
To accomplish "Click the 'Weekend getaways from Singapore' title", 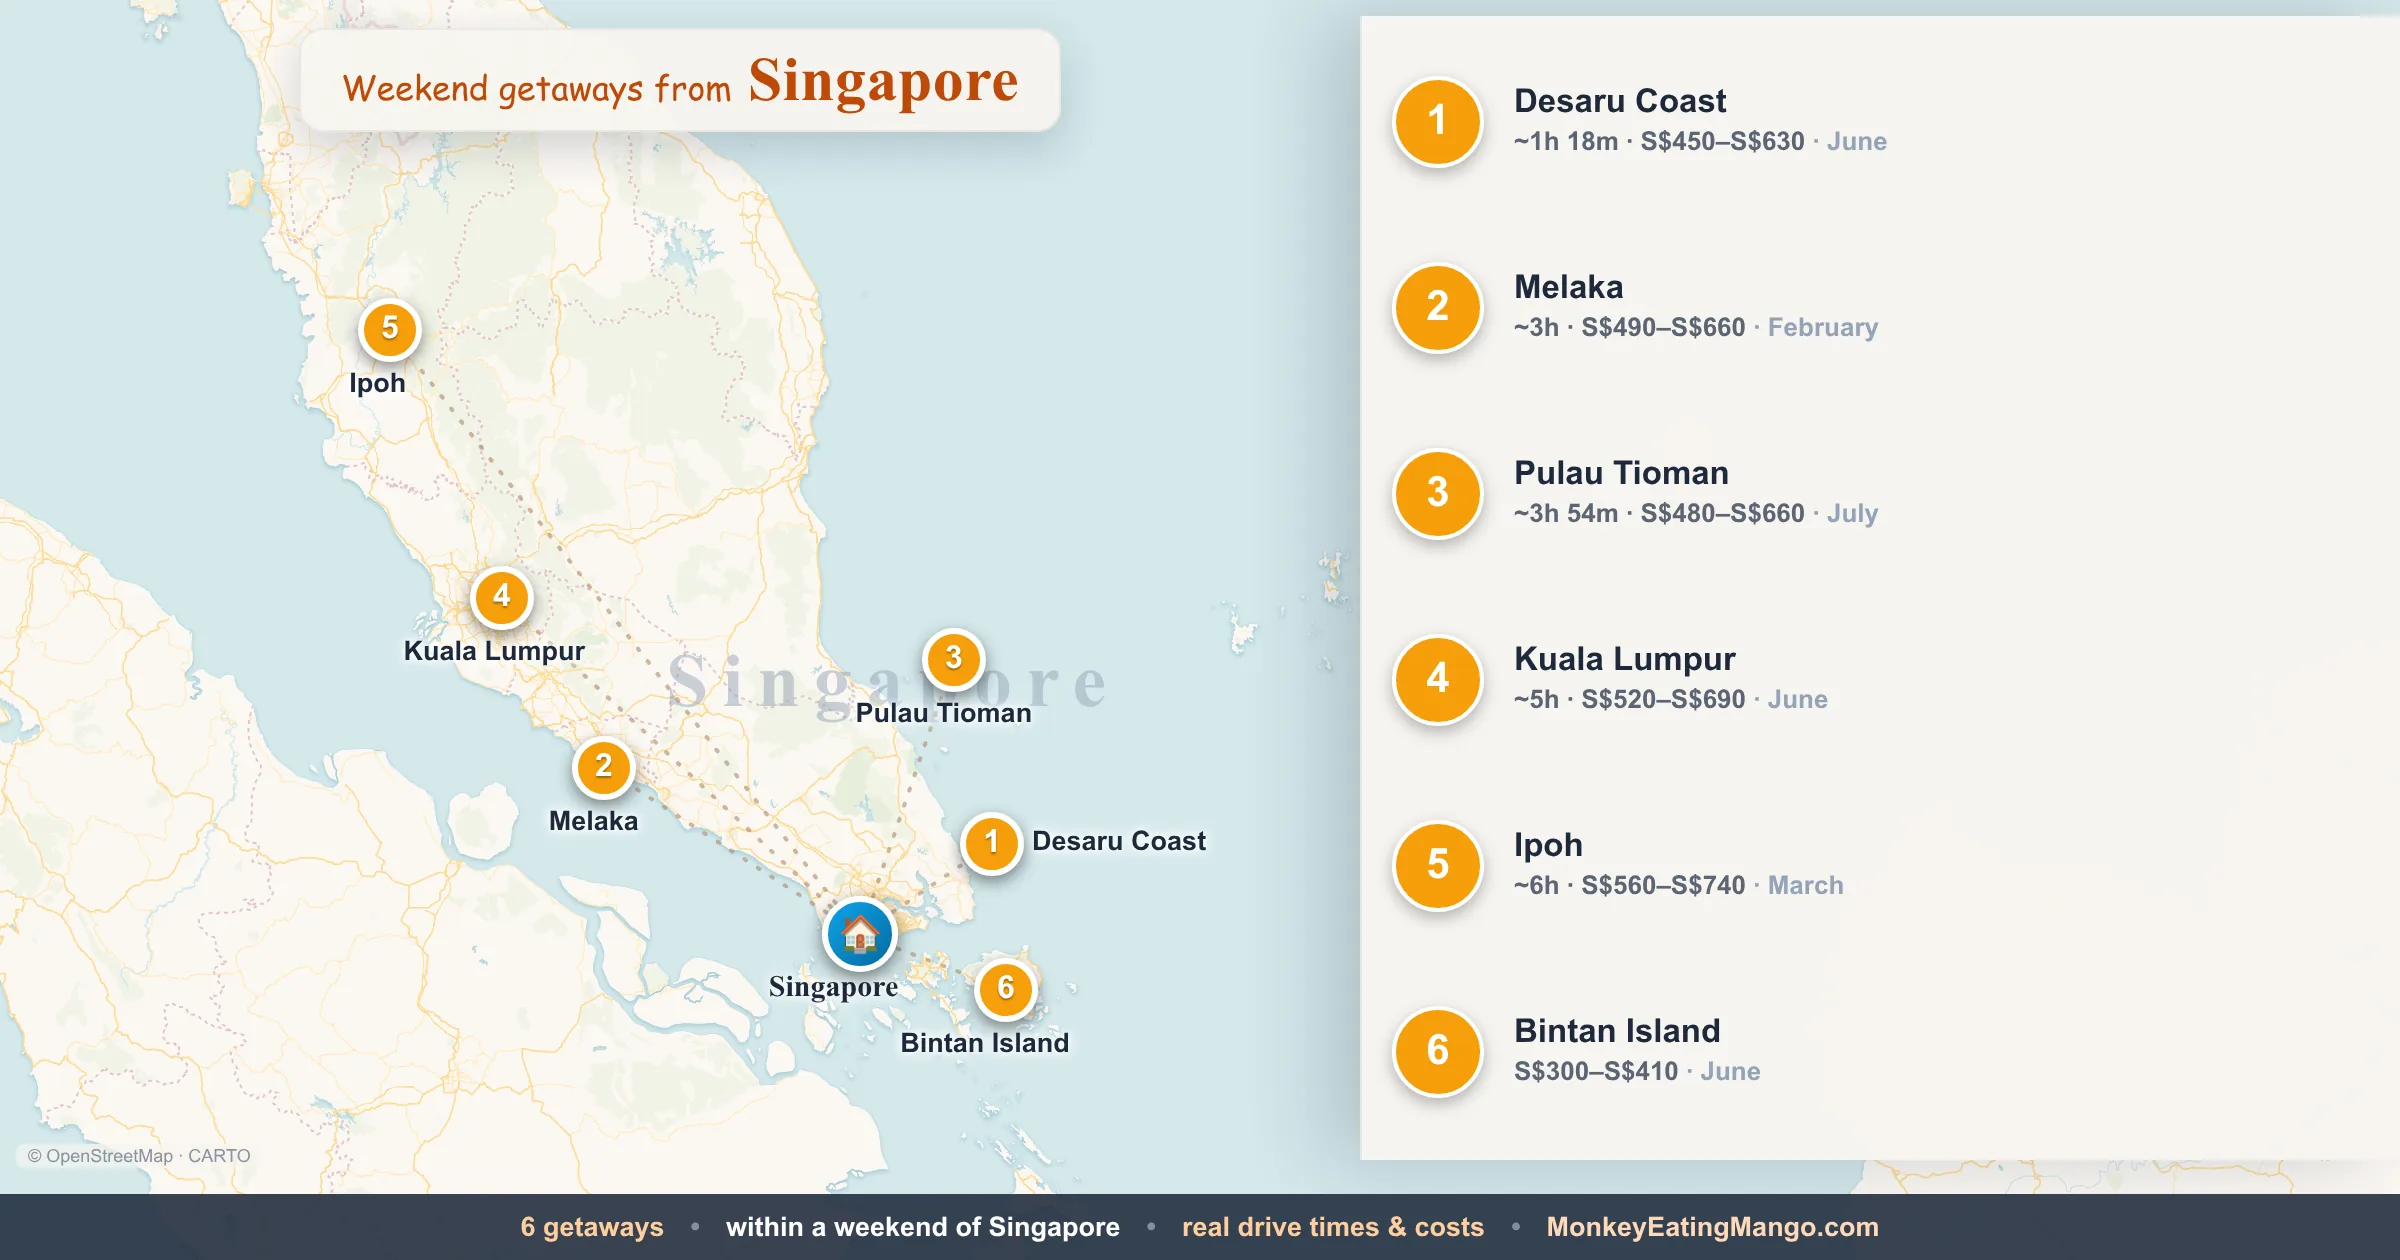I will click(680, 82).
